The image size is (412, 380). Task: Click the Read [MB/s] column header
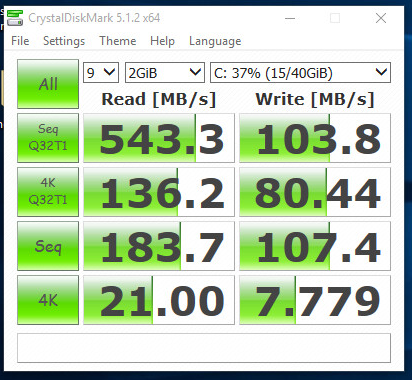pos(159,99)
